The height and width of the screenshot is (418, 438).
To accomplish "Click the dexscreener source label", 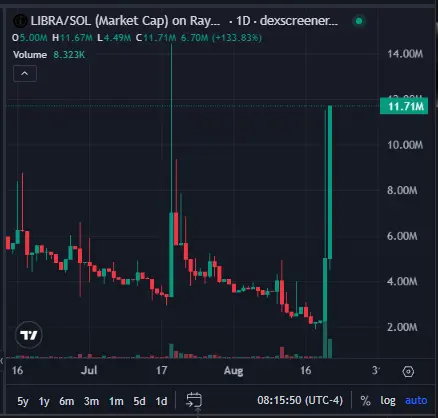I will tap(299, 21).
